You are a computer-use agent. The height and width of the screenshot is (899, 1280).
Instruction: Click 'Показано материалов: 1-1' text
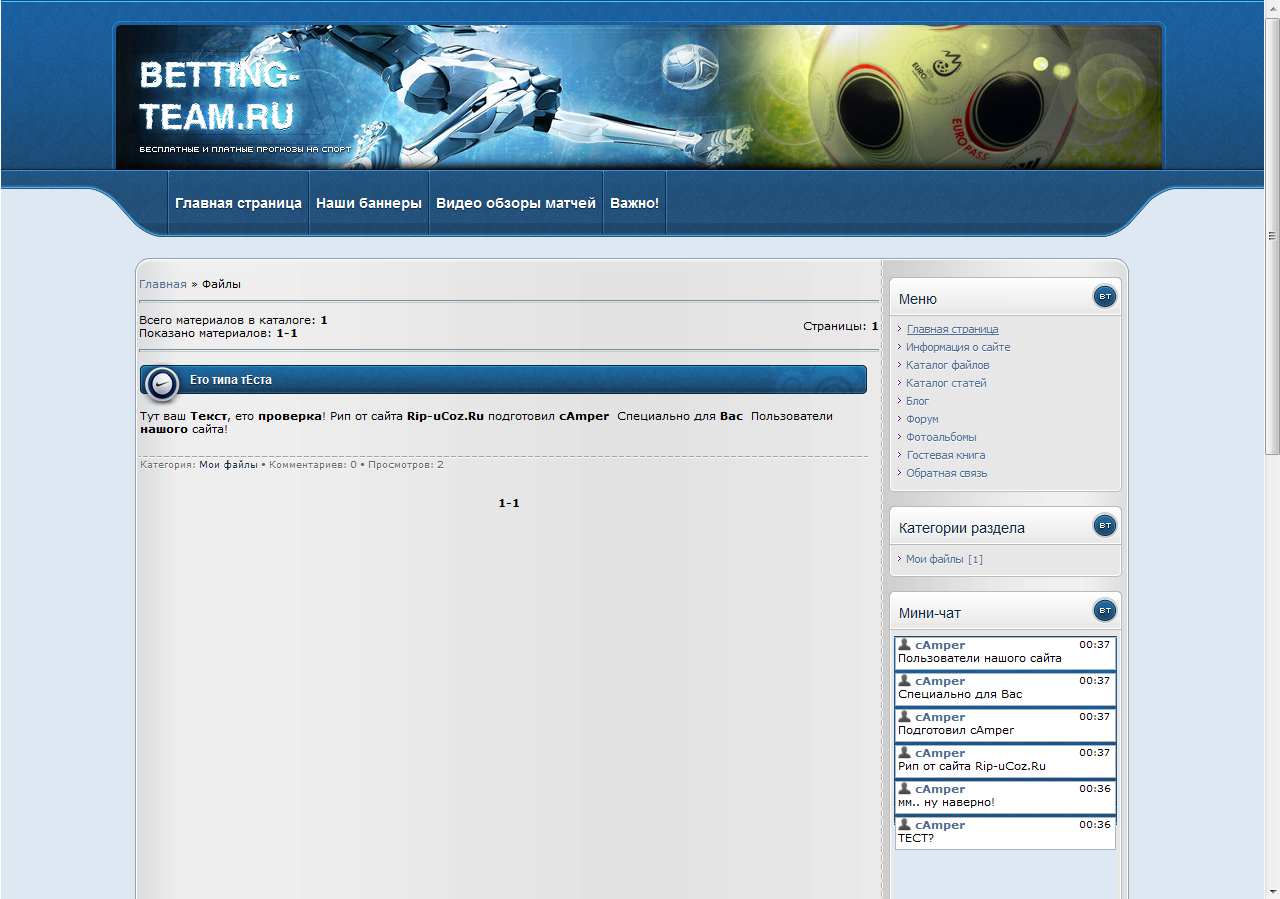point(218,333)
